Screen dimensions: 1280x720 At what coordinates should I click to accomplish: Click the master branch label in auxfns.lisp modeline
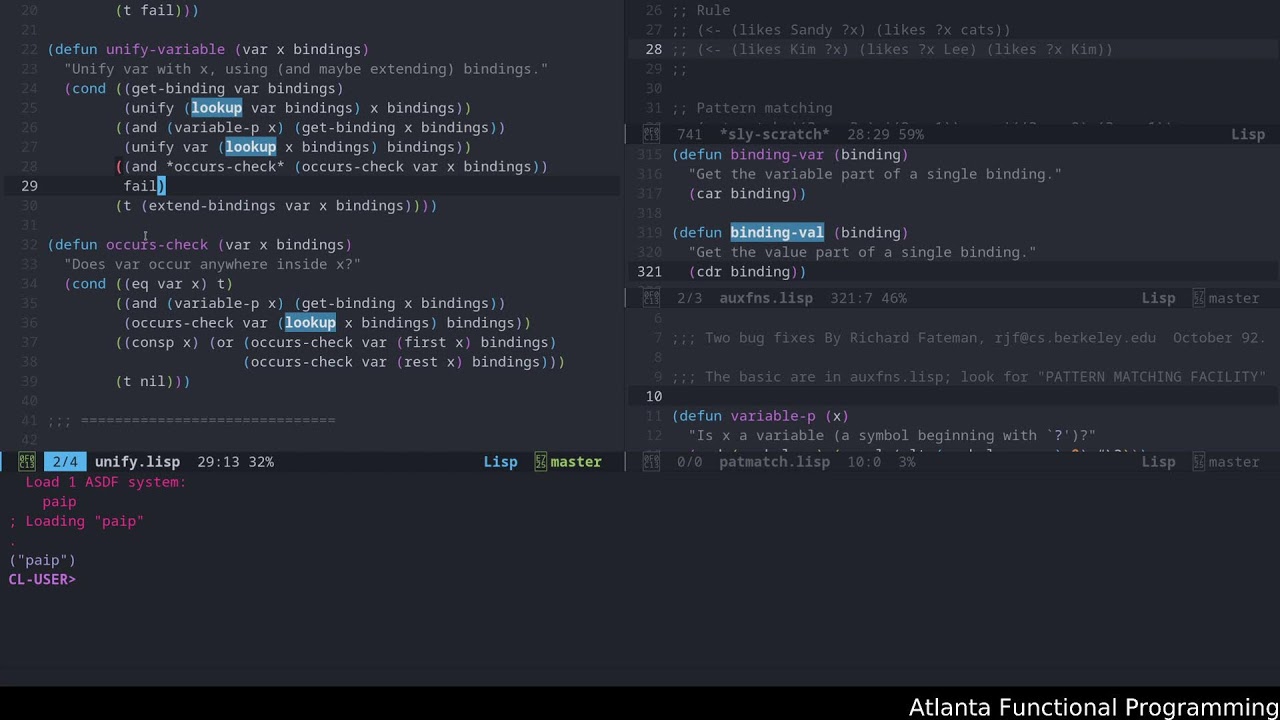(1234, 298)
